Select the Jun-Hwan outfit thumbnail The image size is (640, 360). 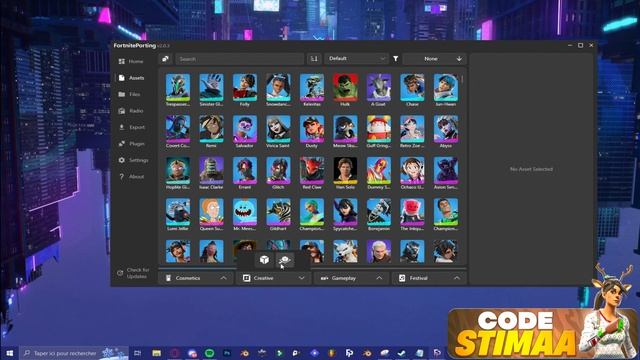(446, 88)
